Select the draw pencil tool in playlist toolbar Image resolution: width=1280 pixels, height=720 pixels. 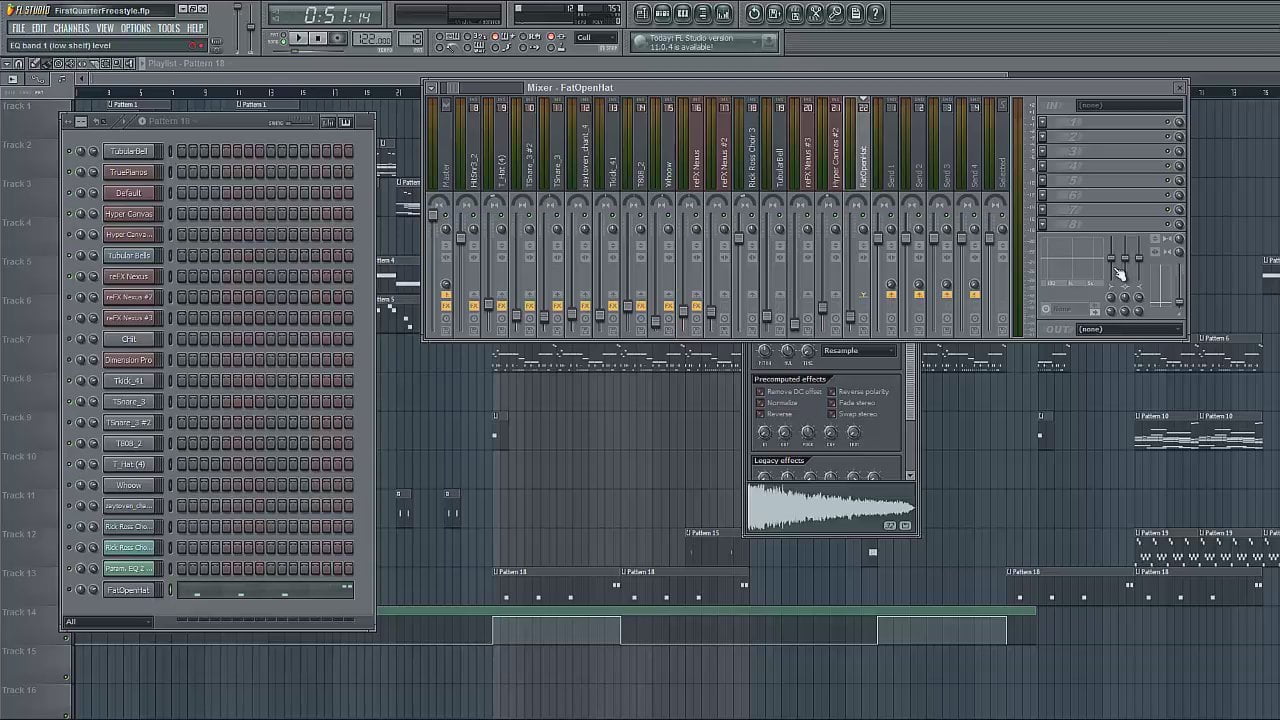[x=35, y=64]
